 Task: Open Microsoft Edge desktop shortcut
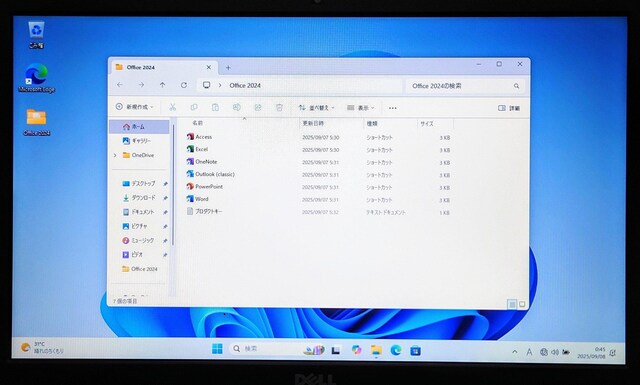click(x=36, y=78)
